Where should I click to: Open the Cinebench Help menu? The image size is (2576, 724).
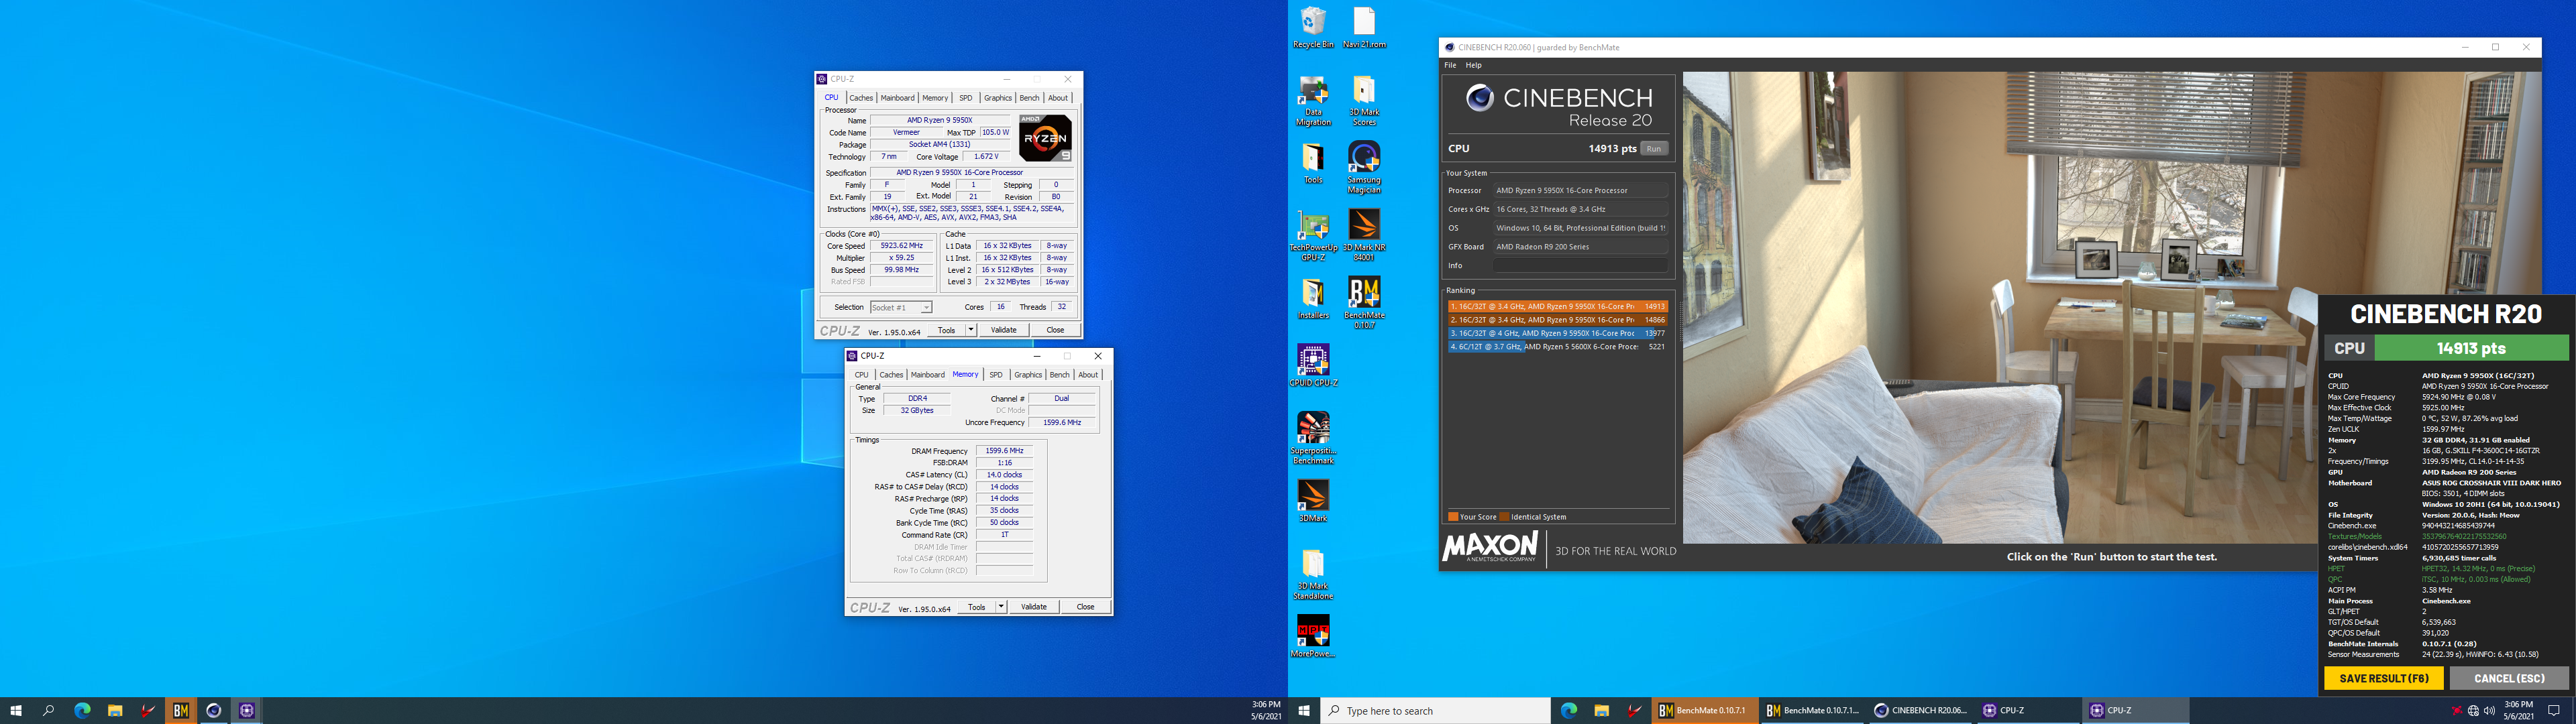(1473, 65)
